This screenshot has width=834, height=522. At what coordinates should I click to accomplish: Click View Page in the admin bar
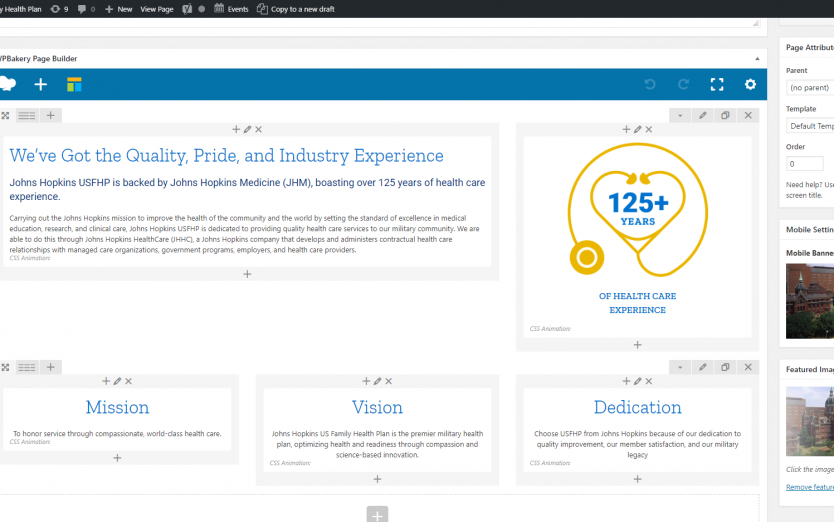coord(156,9)
